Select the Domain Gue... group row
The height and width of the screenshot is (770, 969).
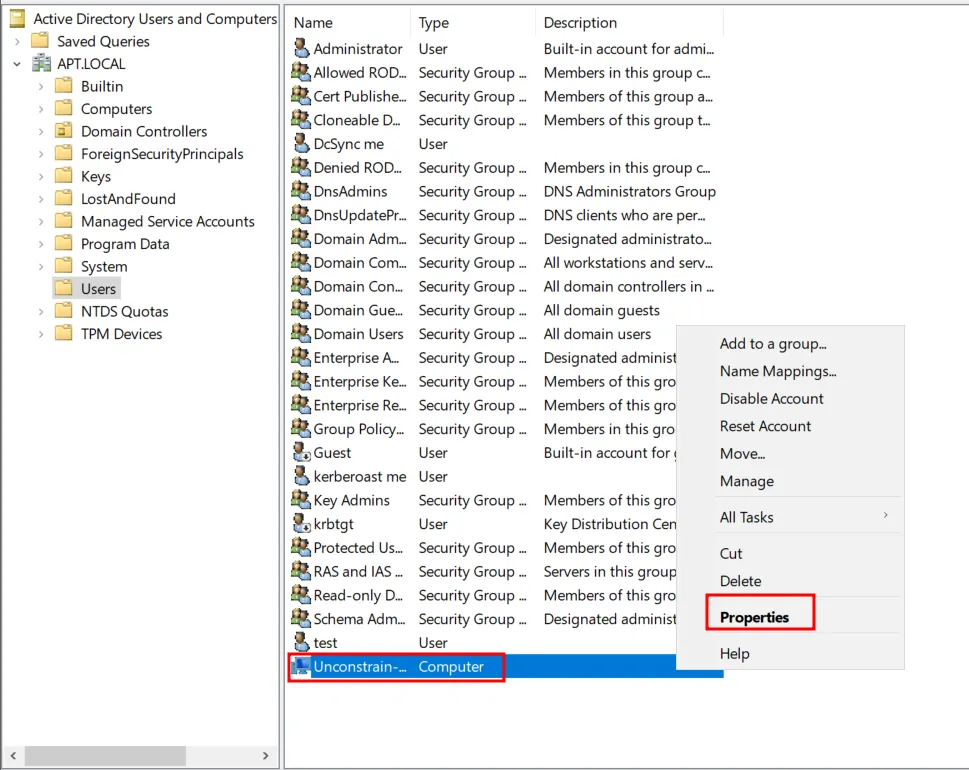(x=506, y=310)
